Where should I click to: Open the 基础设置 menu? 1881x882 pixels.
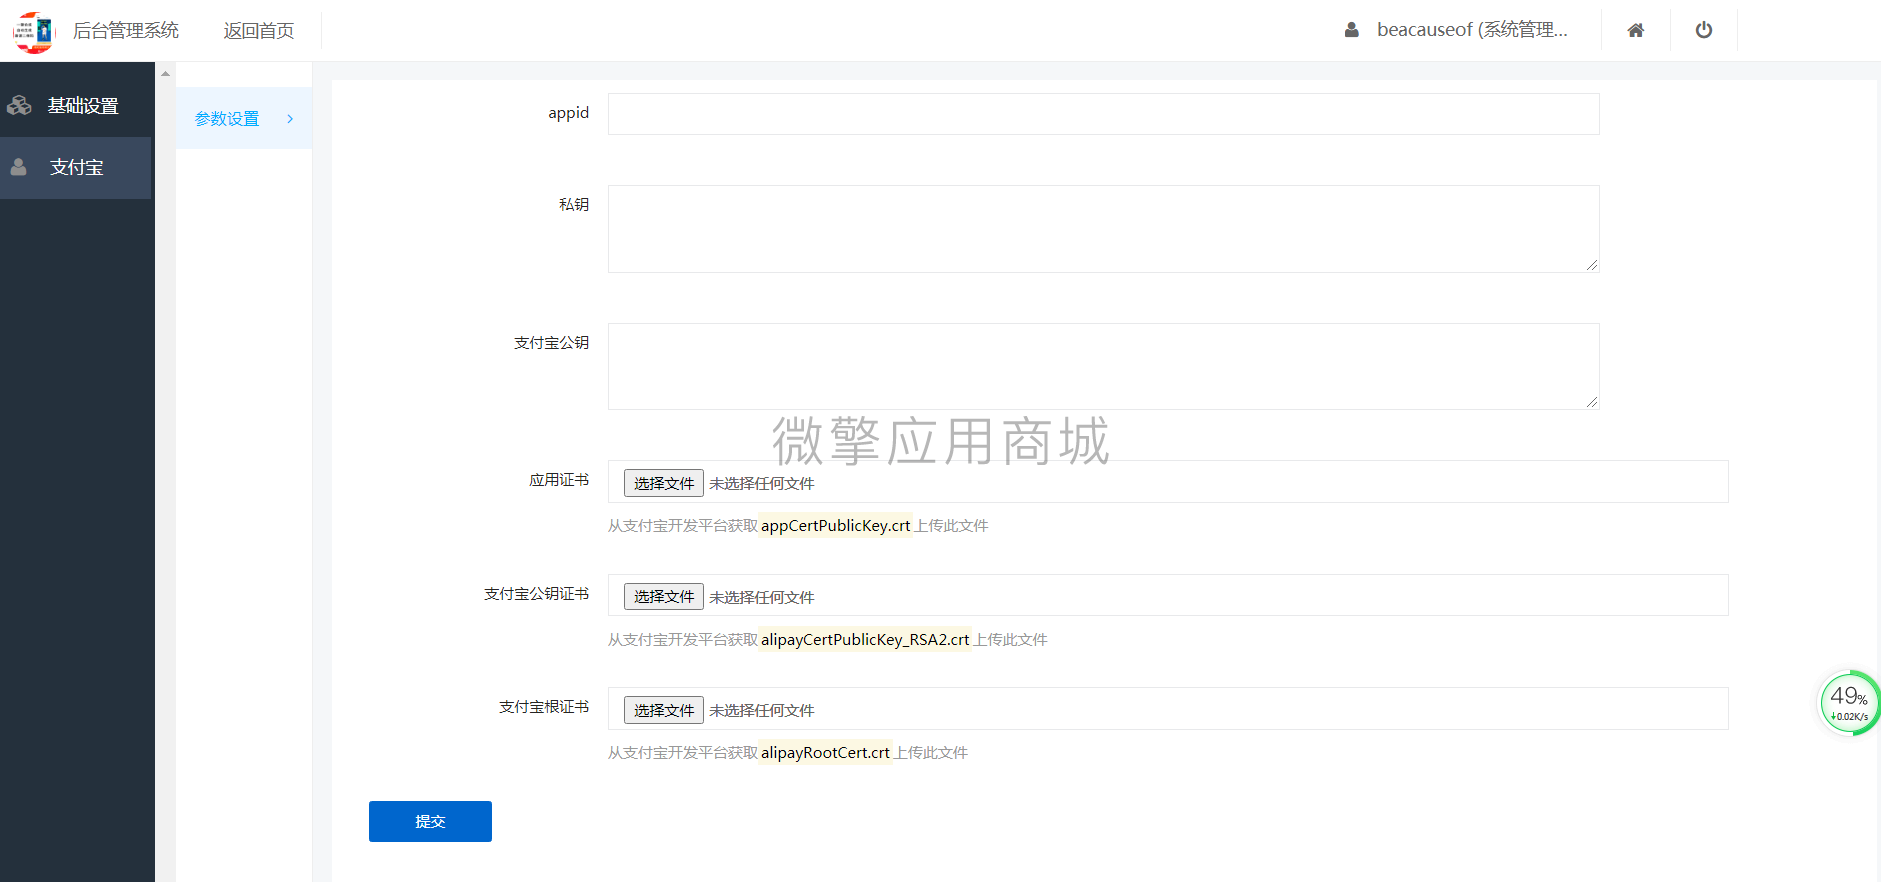(77, 106)
